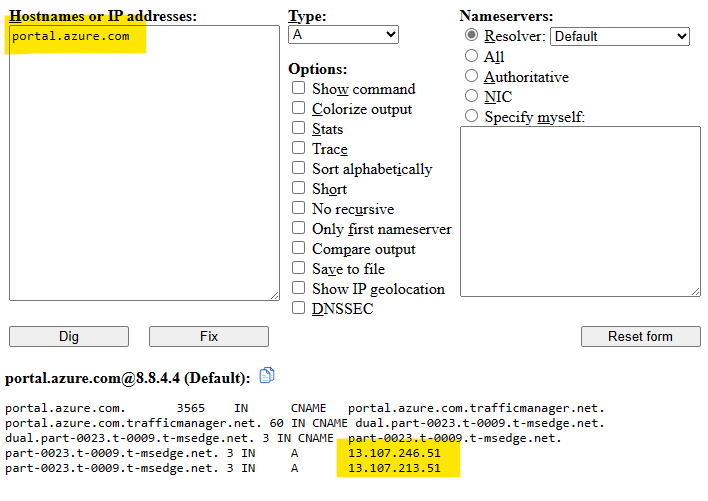Enable the Compare output checkbox
This screenshot has width=708, height=501.
pyautogui.click(x=298, y=248)
